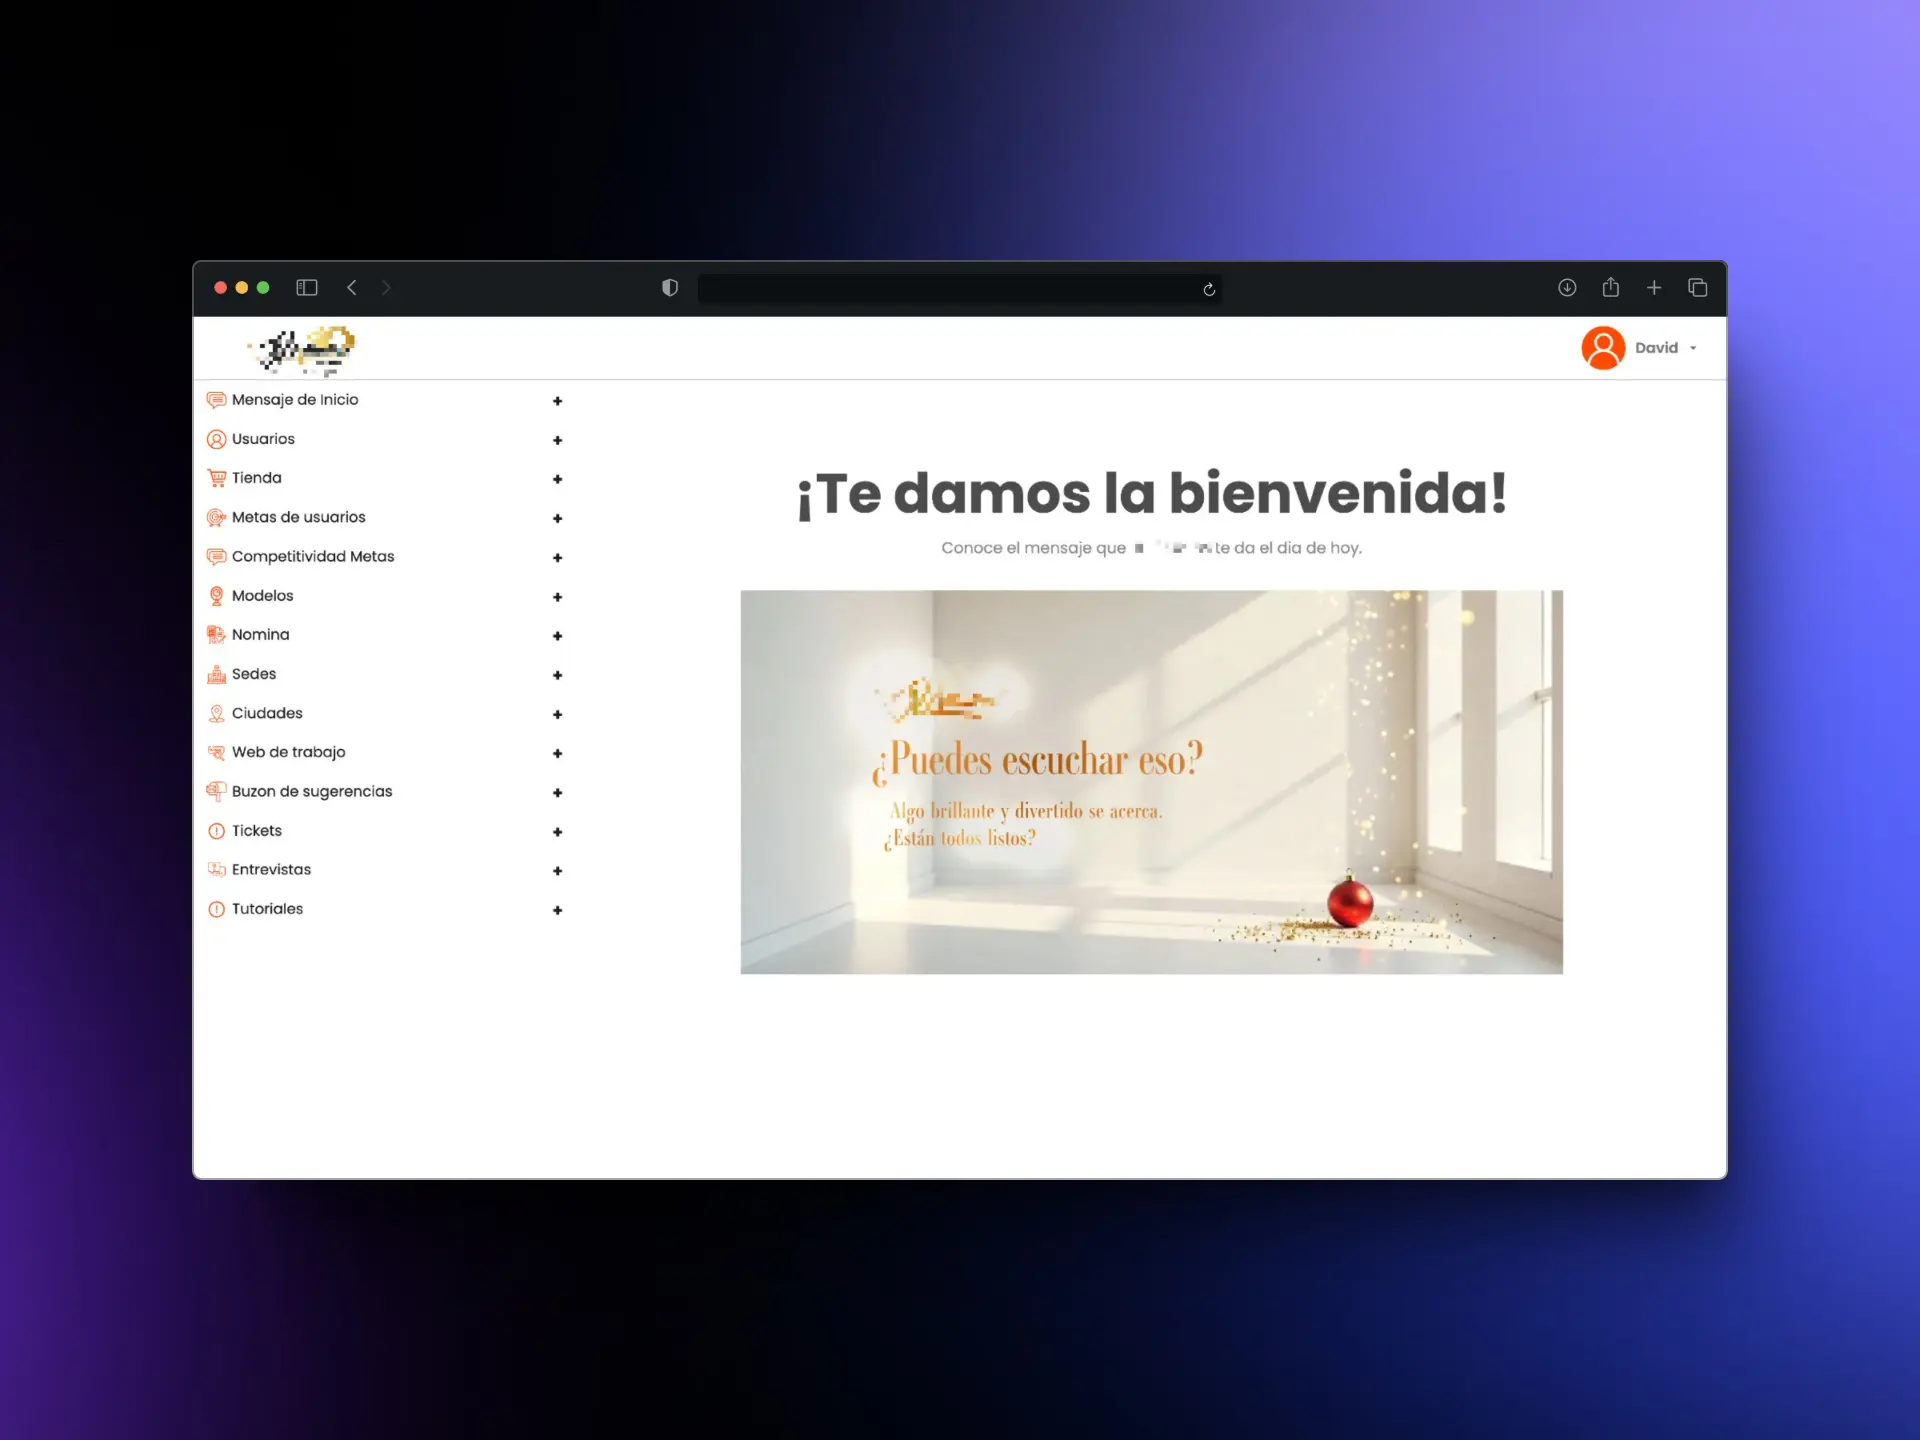Expand Tickets with plus sign

click(558, 832)
